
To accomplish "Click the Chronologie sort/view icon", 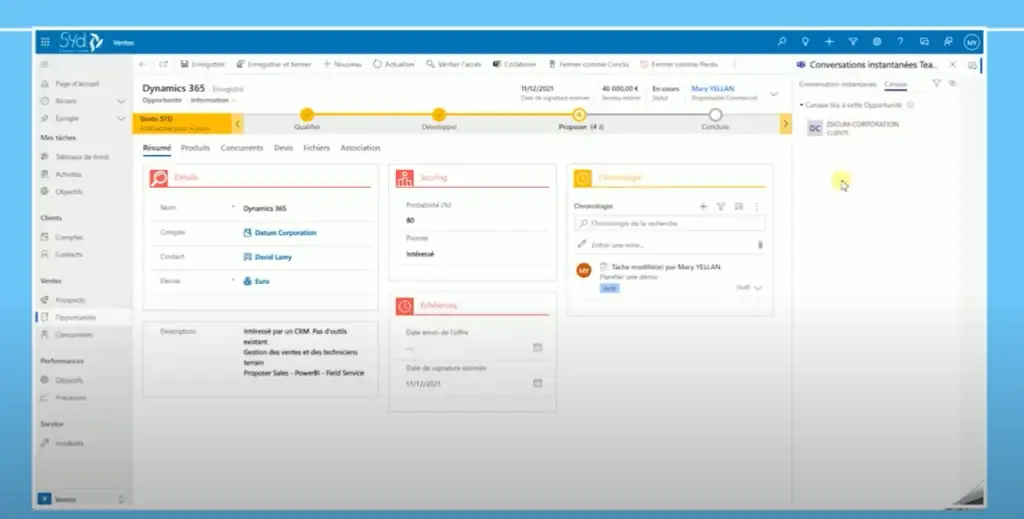I will [739, 206].
